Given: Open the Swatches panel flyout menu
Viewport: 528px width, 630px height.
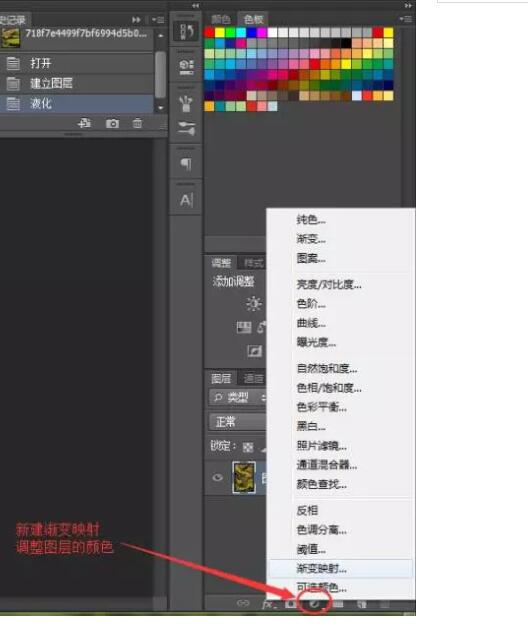Looking at the screenshot, I should [x=405, y=19].
